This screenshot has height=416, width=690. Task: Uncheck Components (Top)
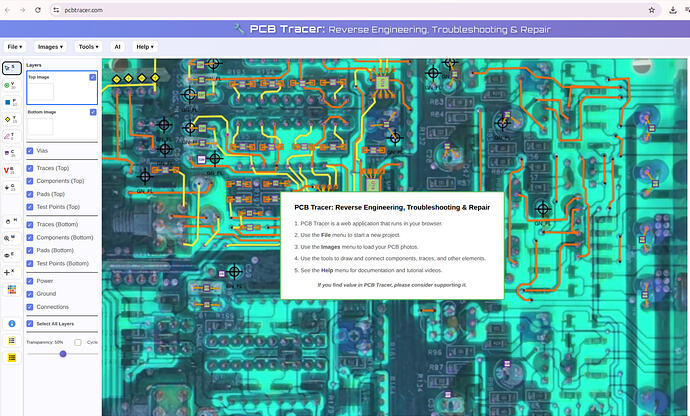click(x=30, y=181)
